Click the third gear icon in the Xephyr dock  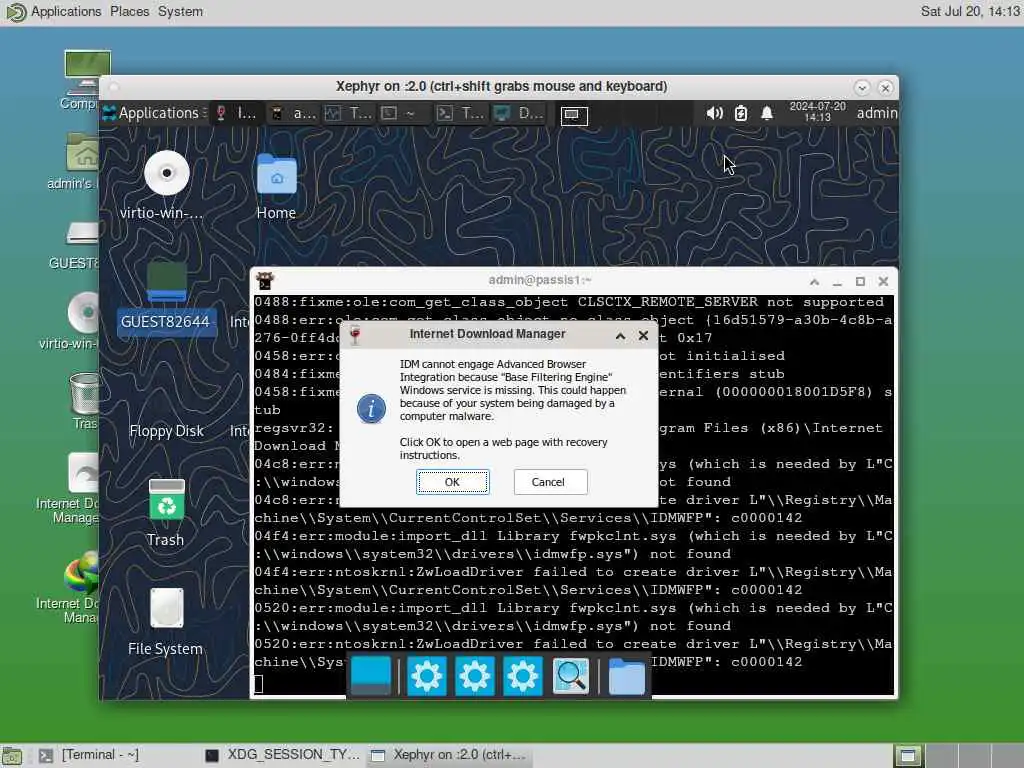coord(522,676)
